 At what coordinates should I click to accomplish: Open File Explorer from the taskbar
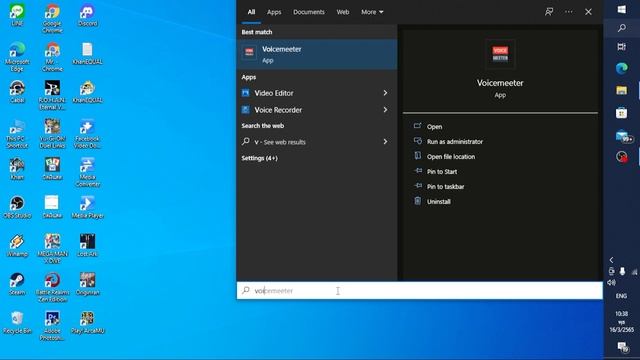click(x=622, y=90)
